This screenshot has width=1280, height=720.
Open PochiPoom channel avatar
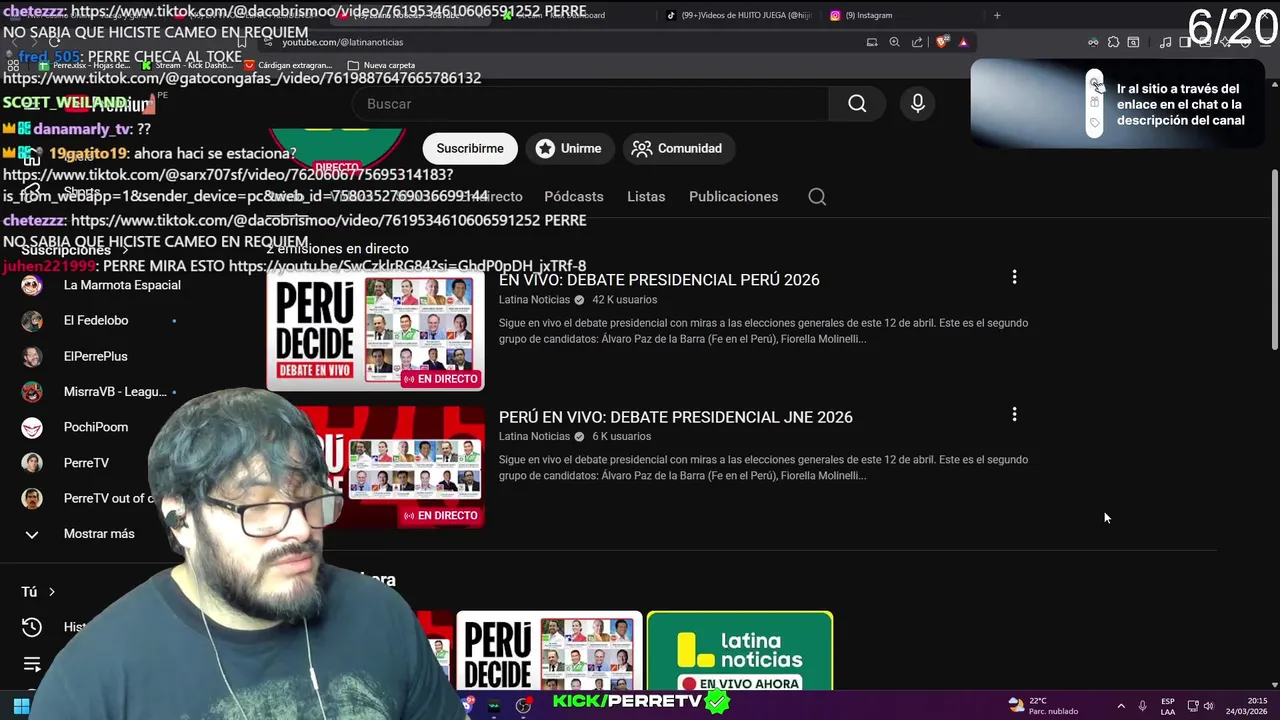32,427
